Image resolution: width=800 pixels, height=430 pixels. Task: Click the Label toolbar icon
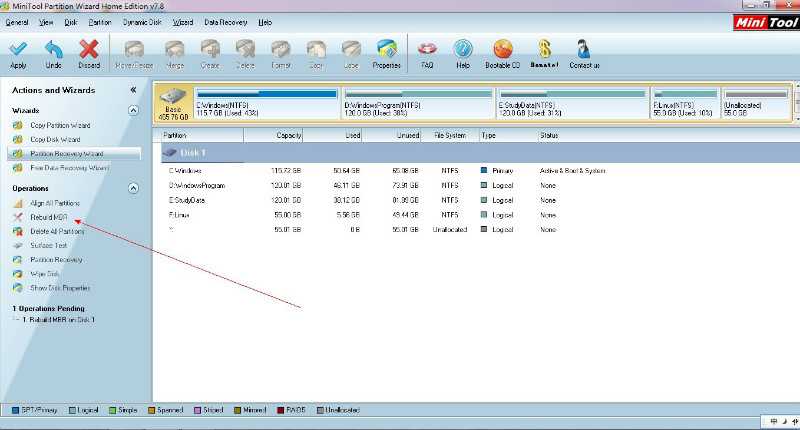pyautogui.click(x=351, y=49)
